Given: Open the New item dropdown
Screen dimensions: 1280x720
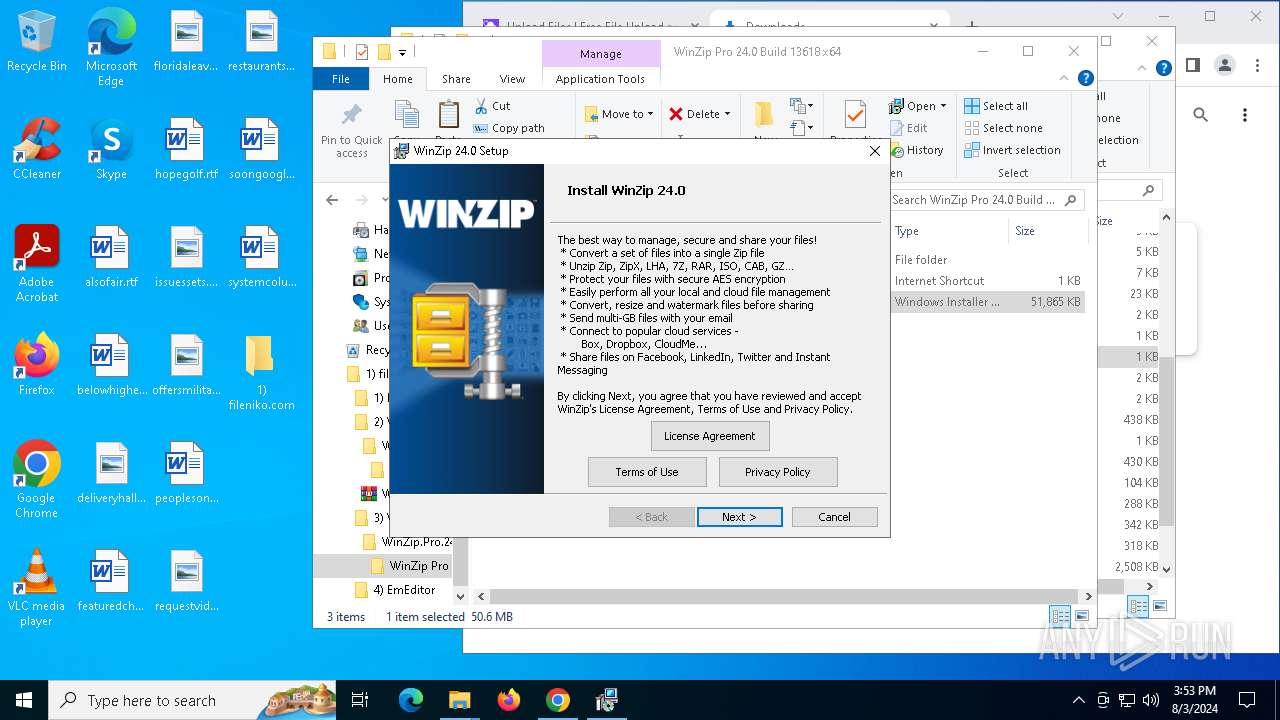Looking at the screenshot, I should coord(801,106).
